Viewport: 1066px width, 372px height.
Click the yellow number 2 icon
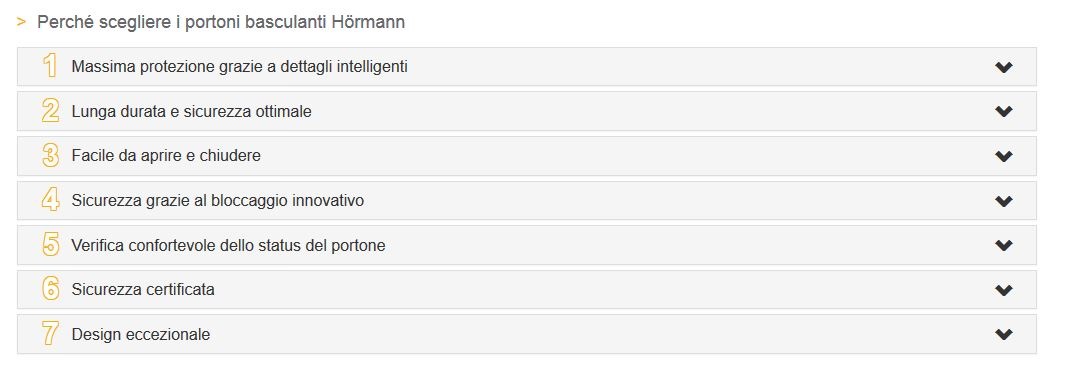(50, 111)
